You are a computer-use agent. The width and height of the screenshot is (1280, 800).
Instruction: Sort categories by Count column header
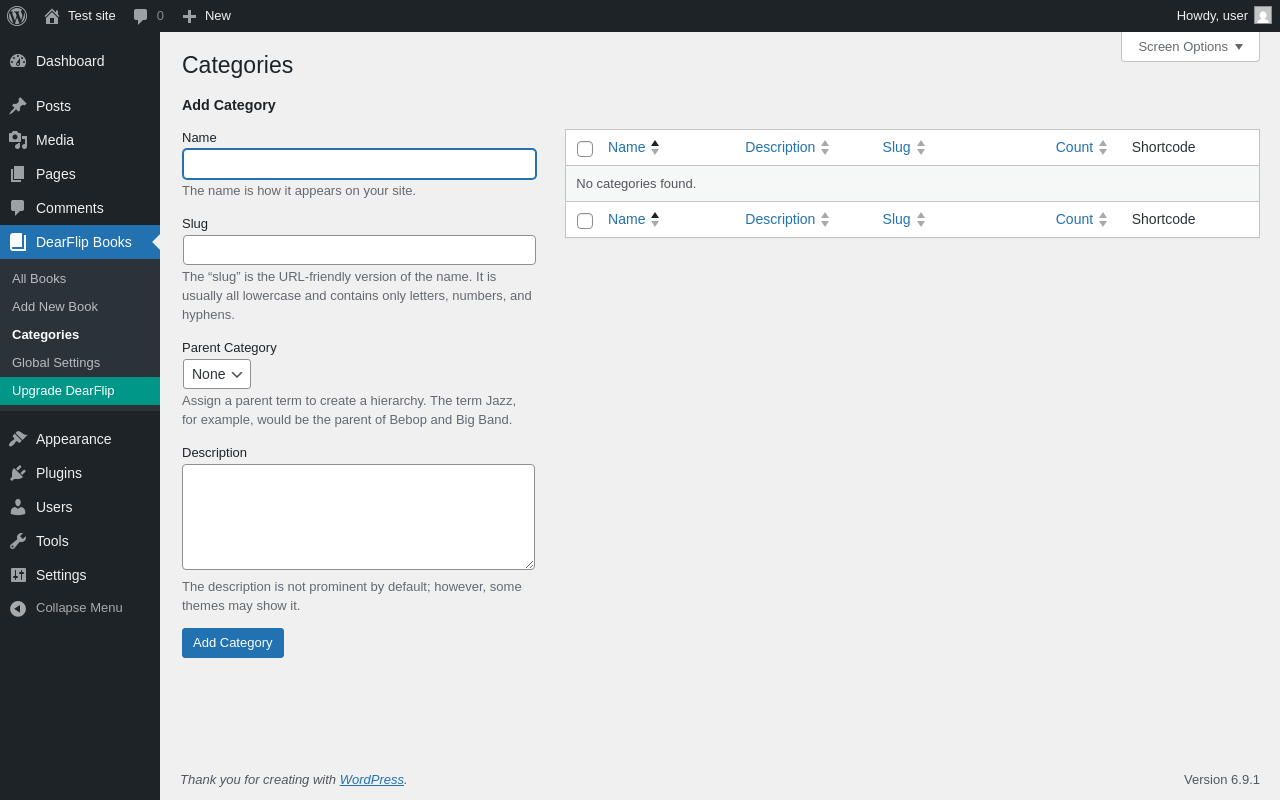click(x=1074, y=147)
